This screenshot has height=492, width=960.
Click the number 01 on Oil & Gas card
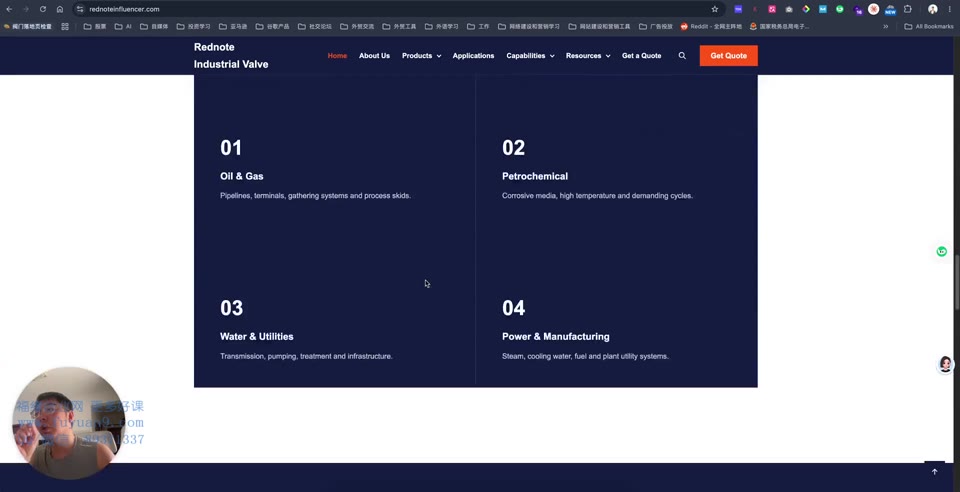pos(231,147)
